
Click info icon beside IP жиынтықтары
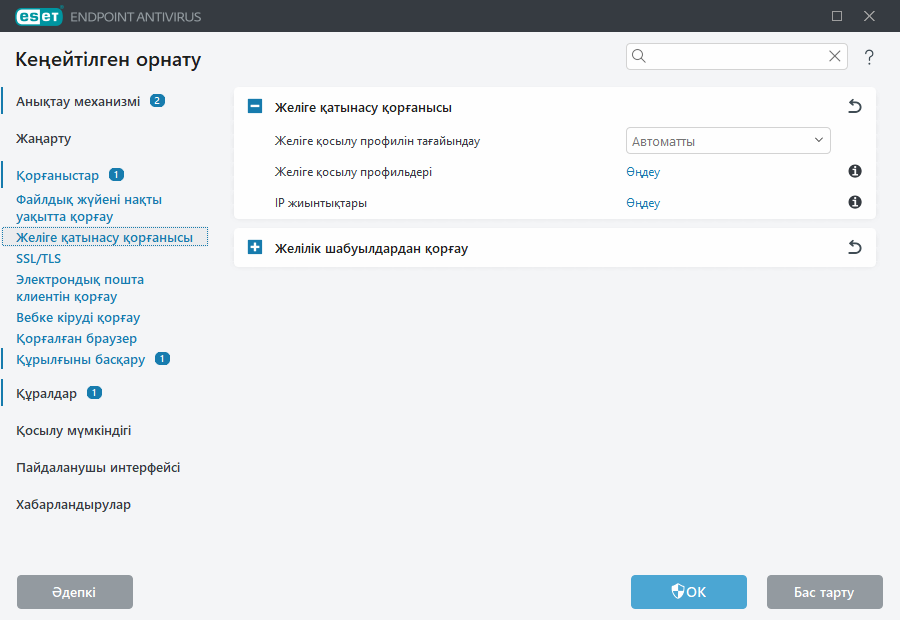[x=855, y=203]
